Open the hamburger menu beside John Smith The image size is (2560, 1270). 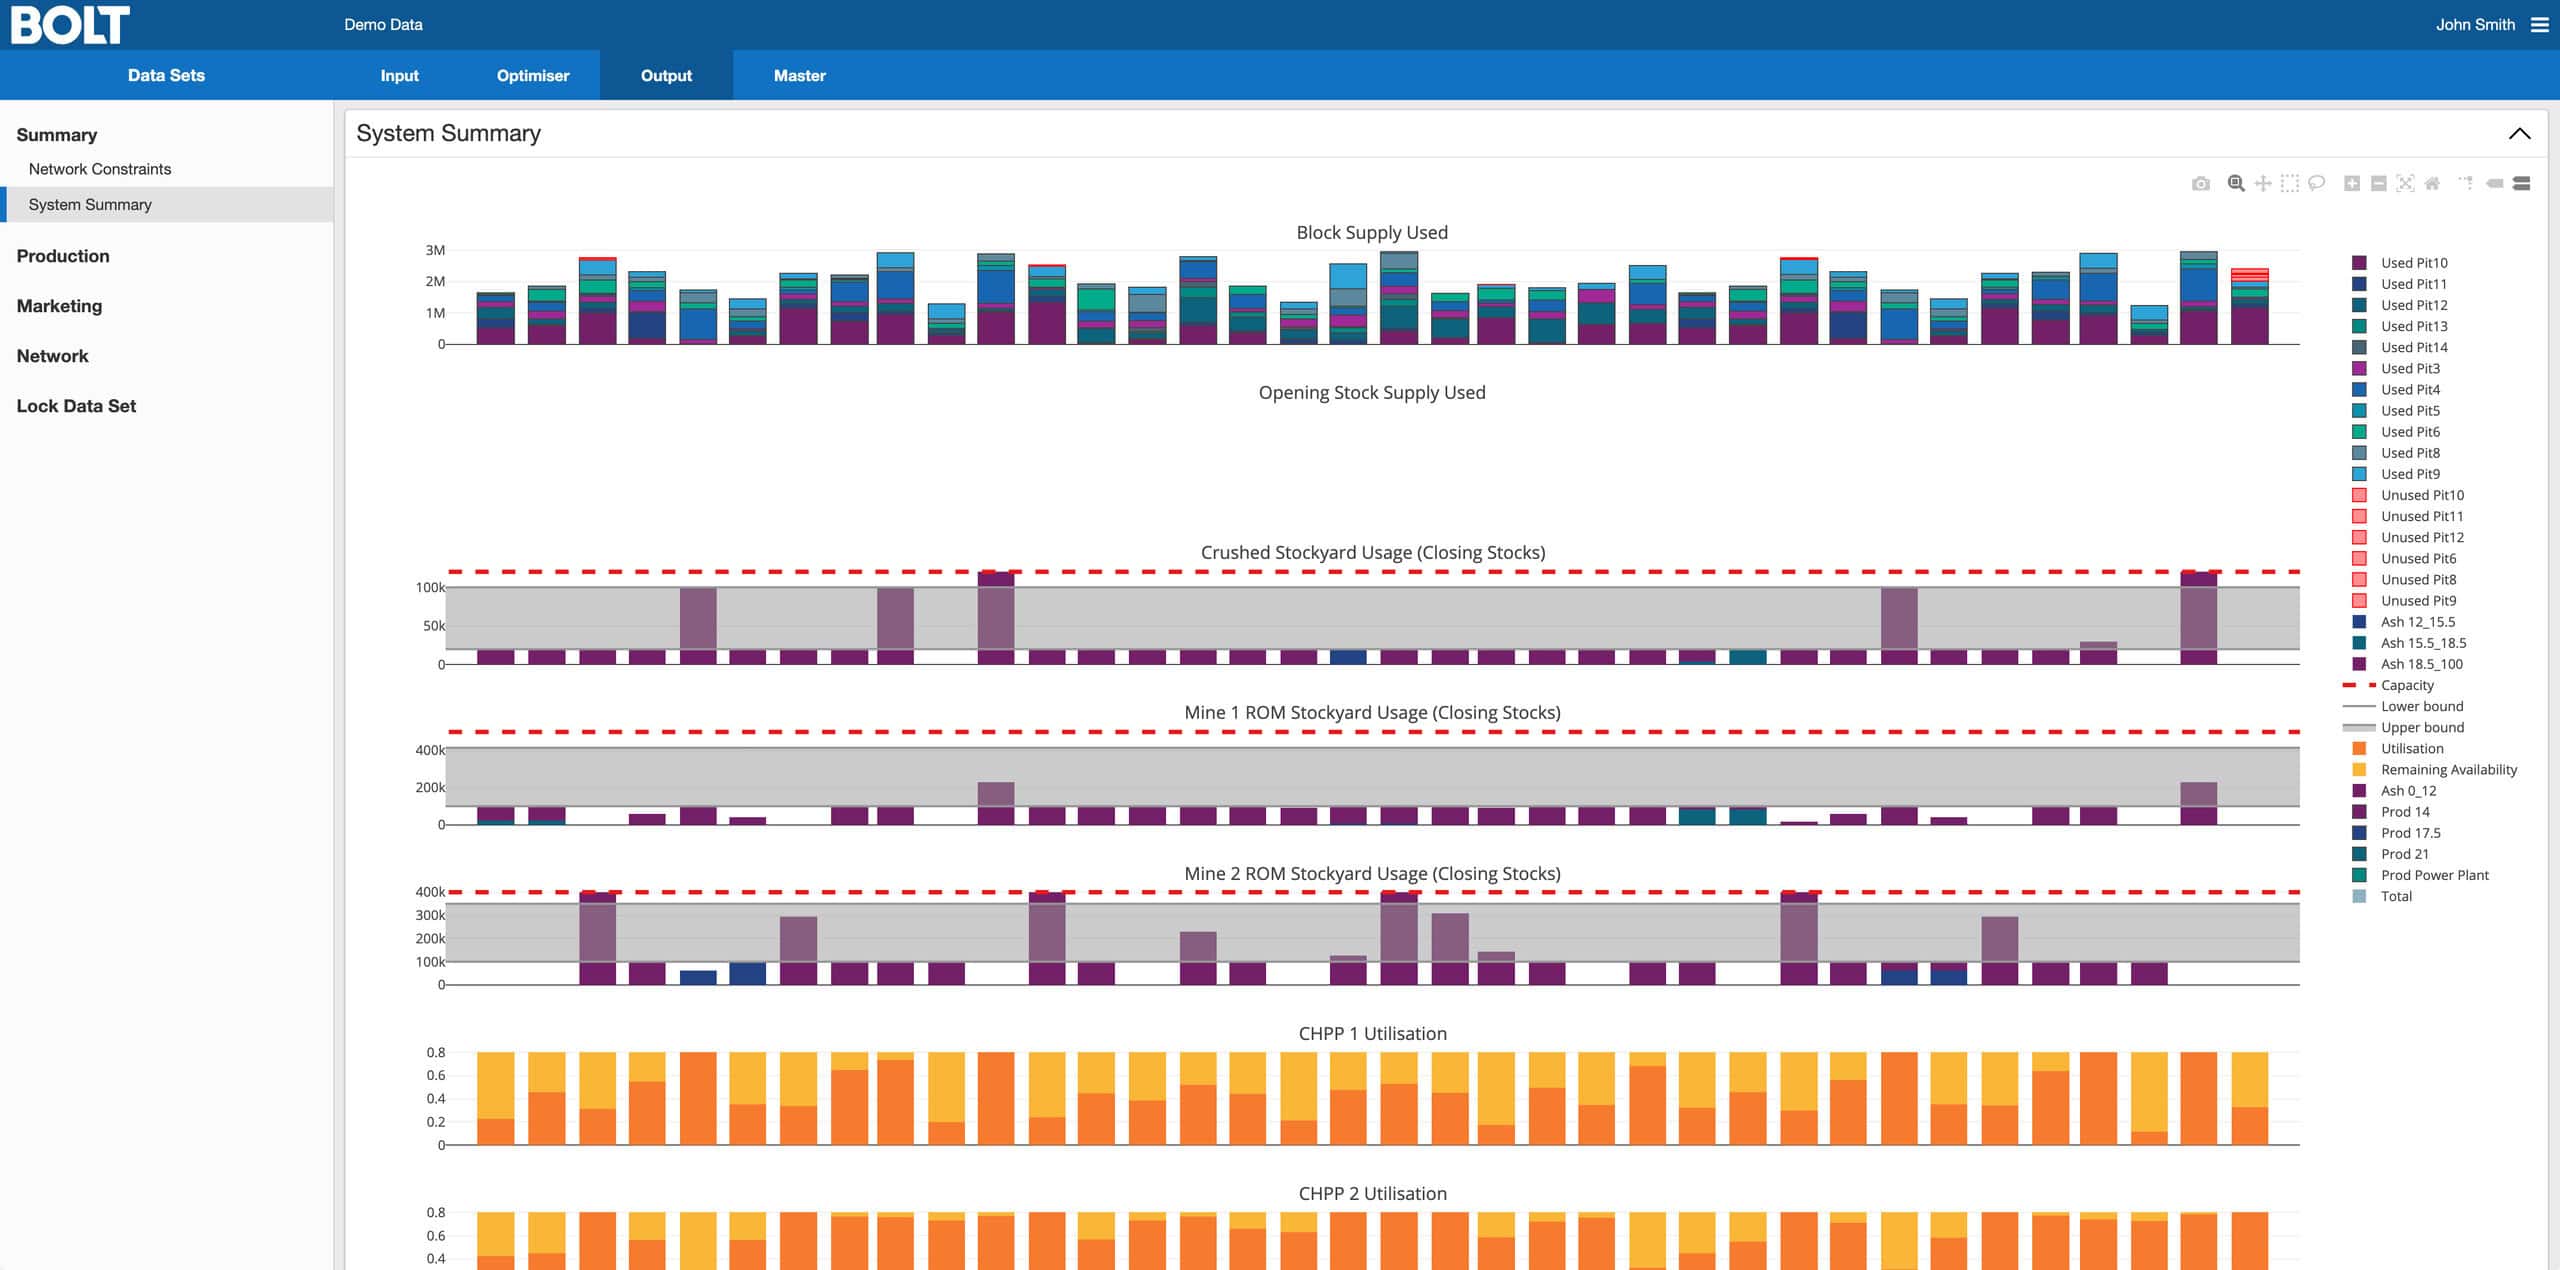[x=2539, y=25]
